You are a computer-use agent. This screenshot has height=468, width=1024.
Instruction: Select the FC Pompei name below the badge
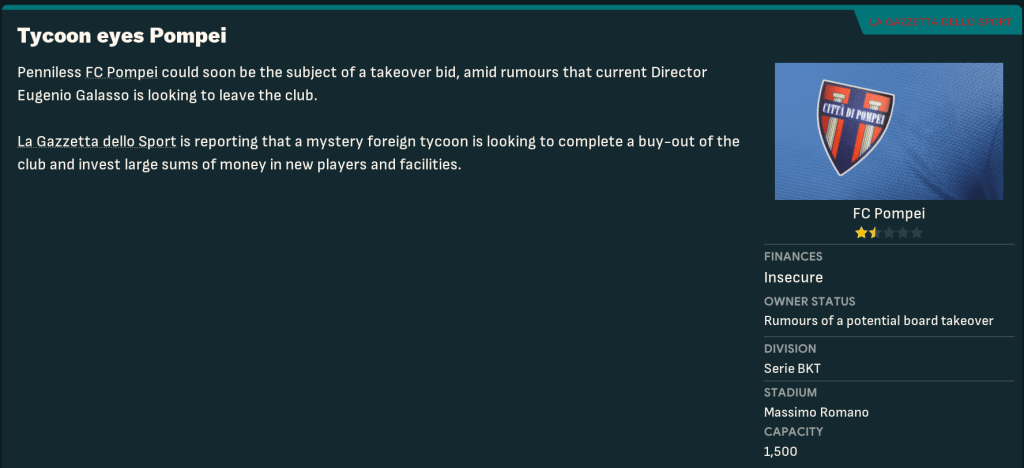pos(888,214)
